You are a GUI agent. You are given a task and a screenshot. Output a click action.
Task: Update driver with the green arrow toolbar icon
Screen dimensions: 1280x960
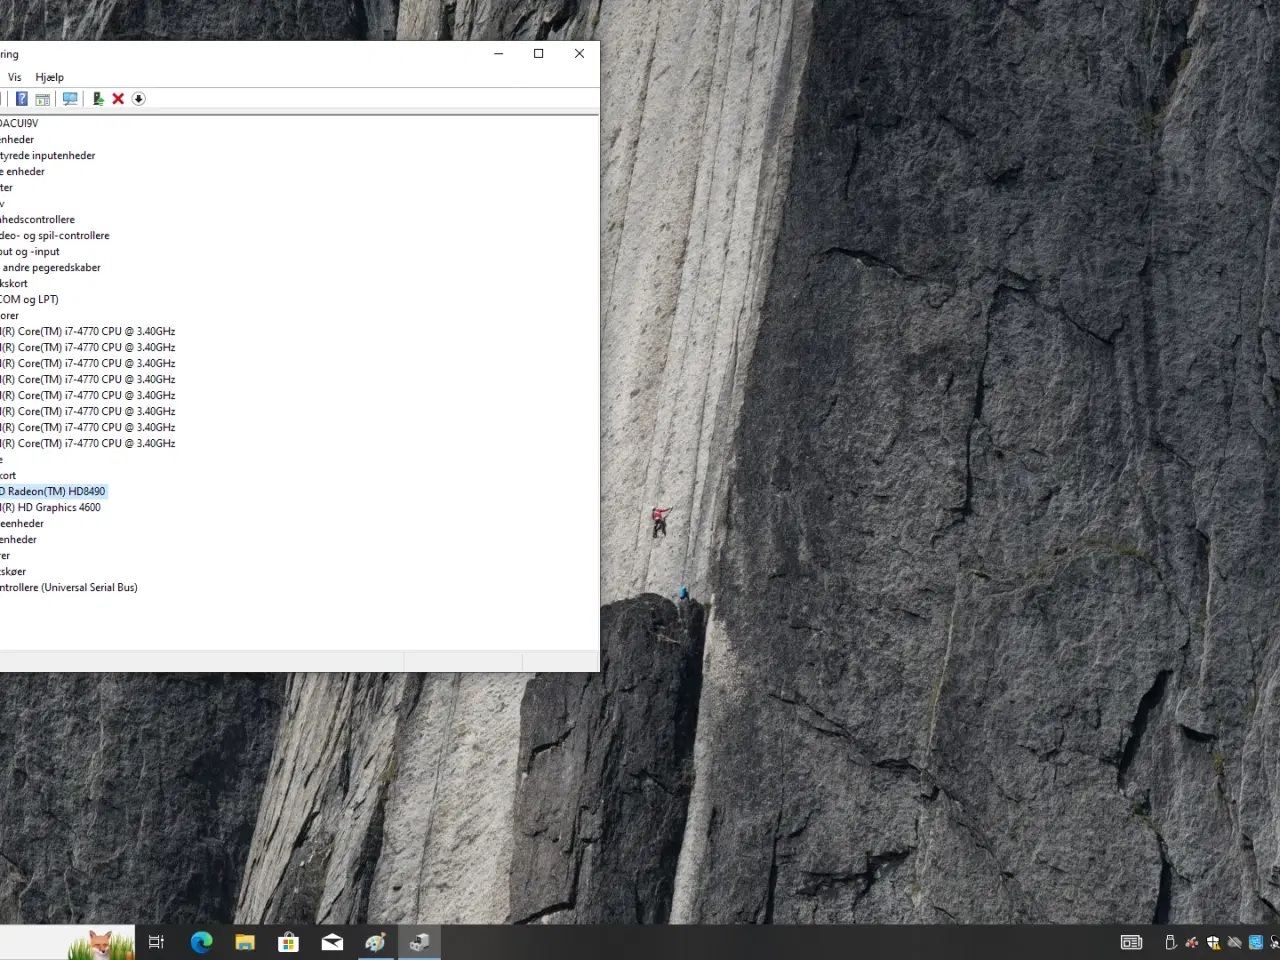click(x=98, y=98)
